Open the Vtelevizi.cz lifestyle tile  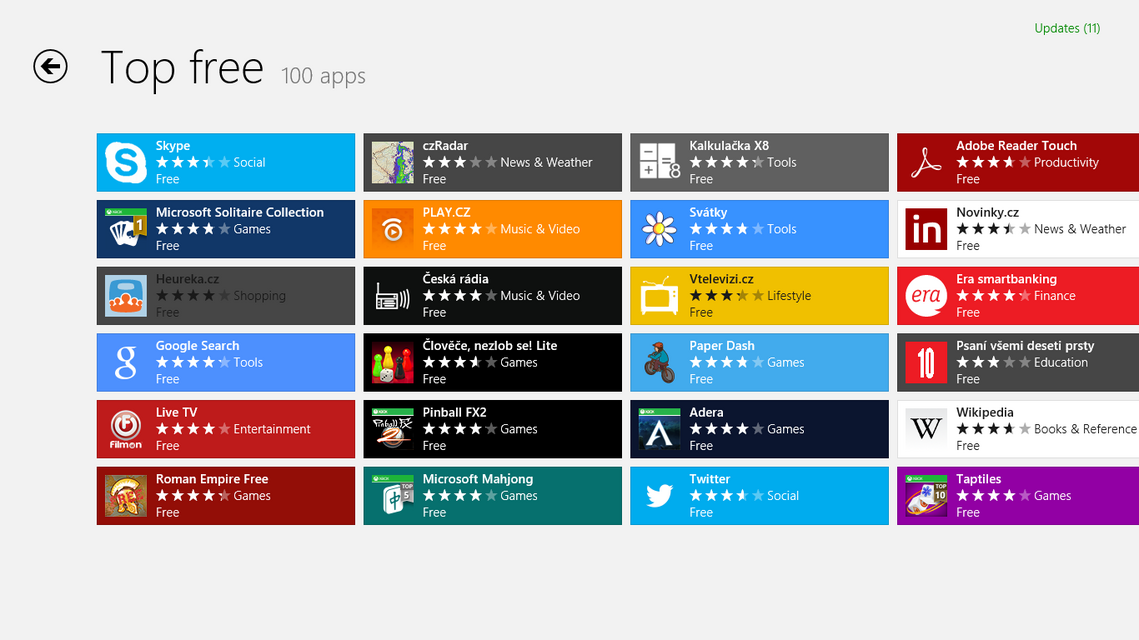click(x=759, y=295)
